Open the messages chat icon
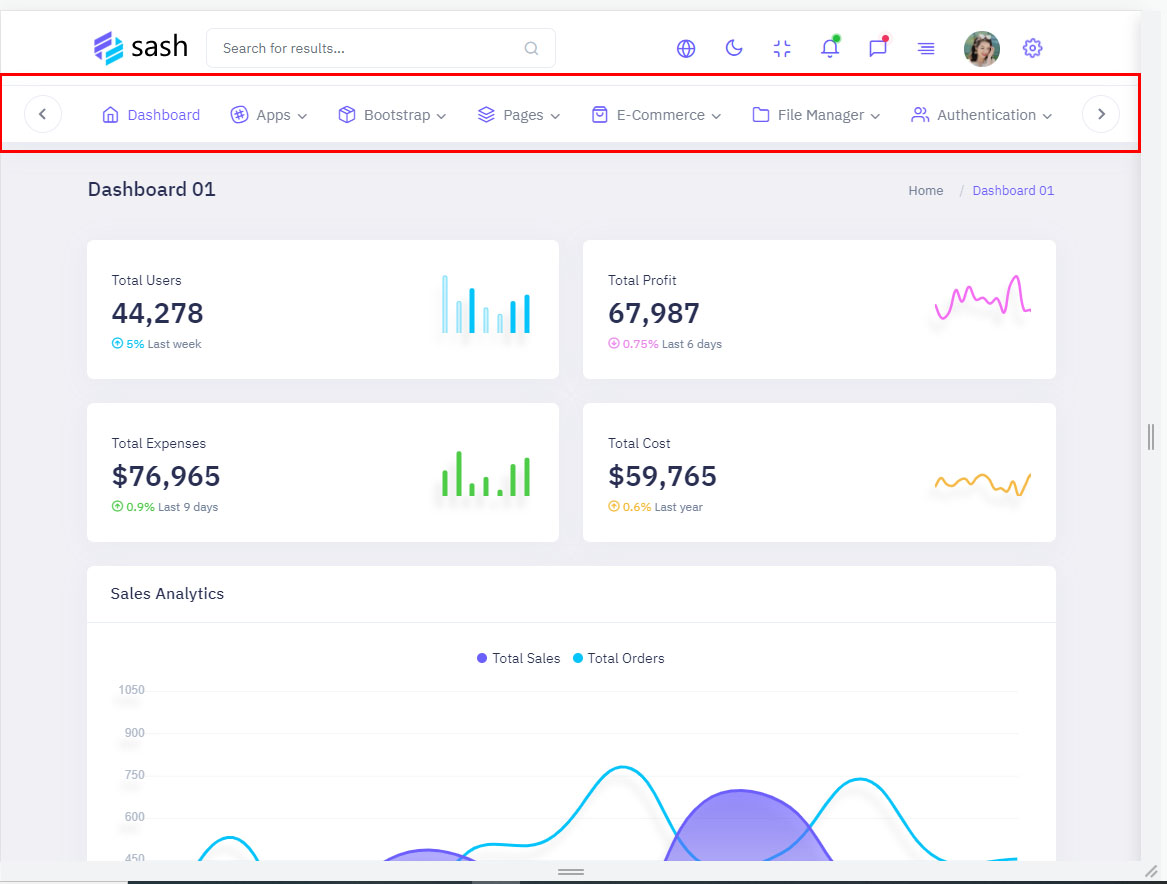Viewport: 1167px width, 884px height. pyautogui.click(x=878, y=48)
